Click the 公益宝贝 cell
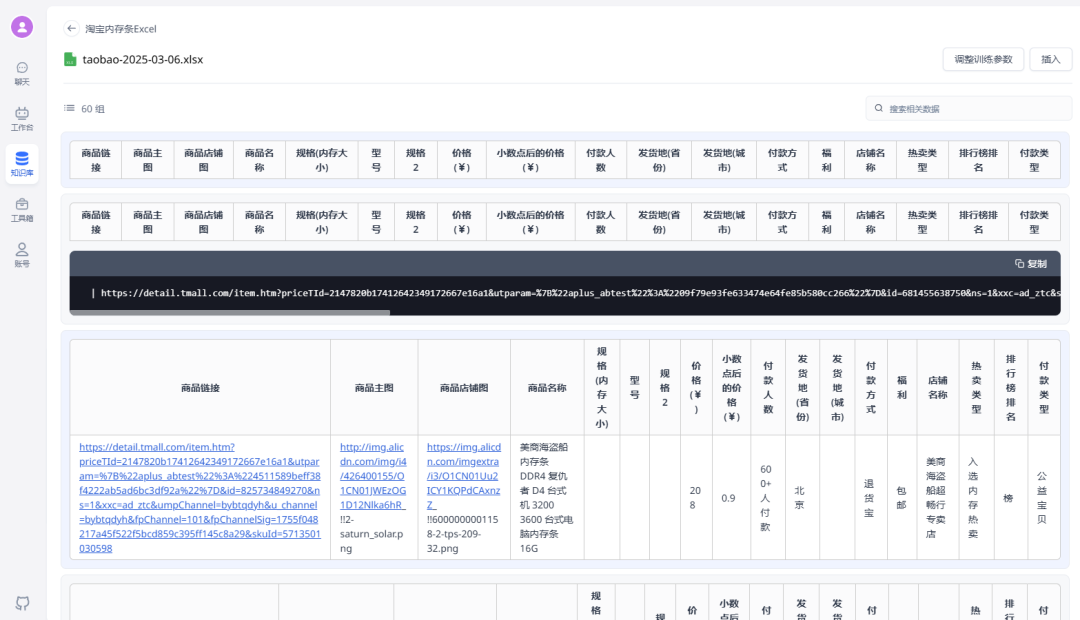This screenshot has width=1080, height=620. tap(1043, 497)
